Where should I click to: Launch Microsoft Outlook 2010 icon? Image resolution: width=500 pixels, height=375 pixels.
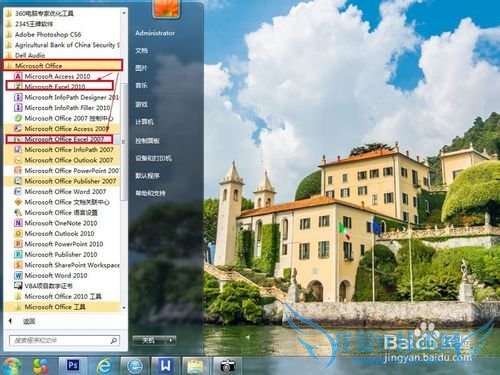(18, 234)
